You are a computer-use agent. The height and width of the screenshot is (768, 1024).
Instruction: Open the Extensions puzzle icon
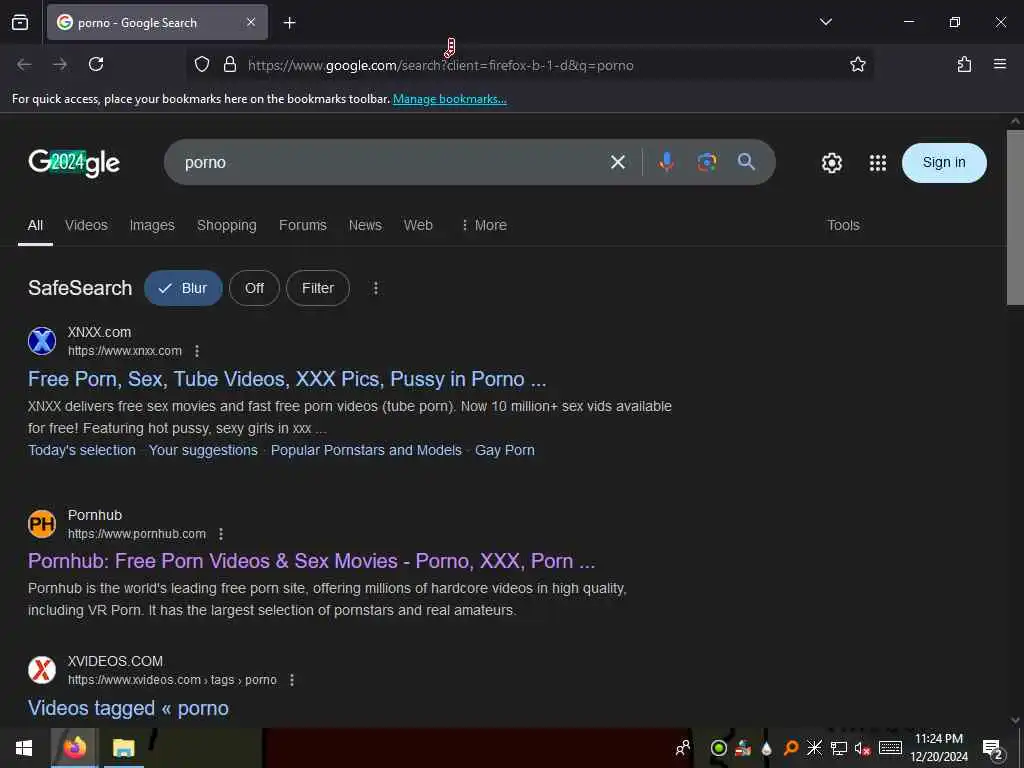coord(964,64)
